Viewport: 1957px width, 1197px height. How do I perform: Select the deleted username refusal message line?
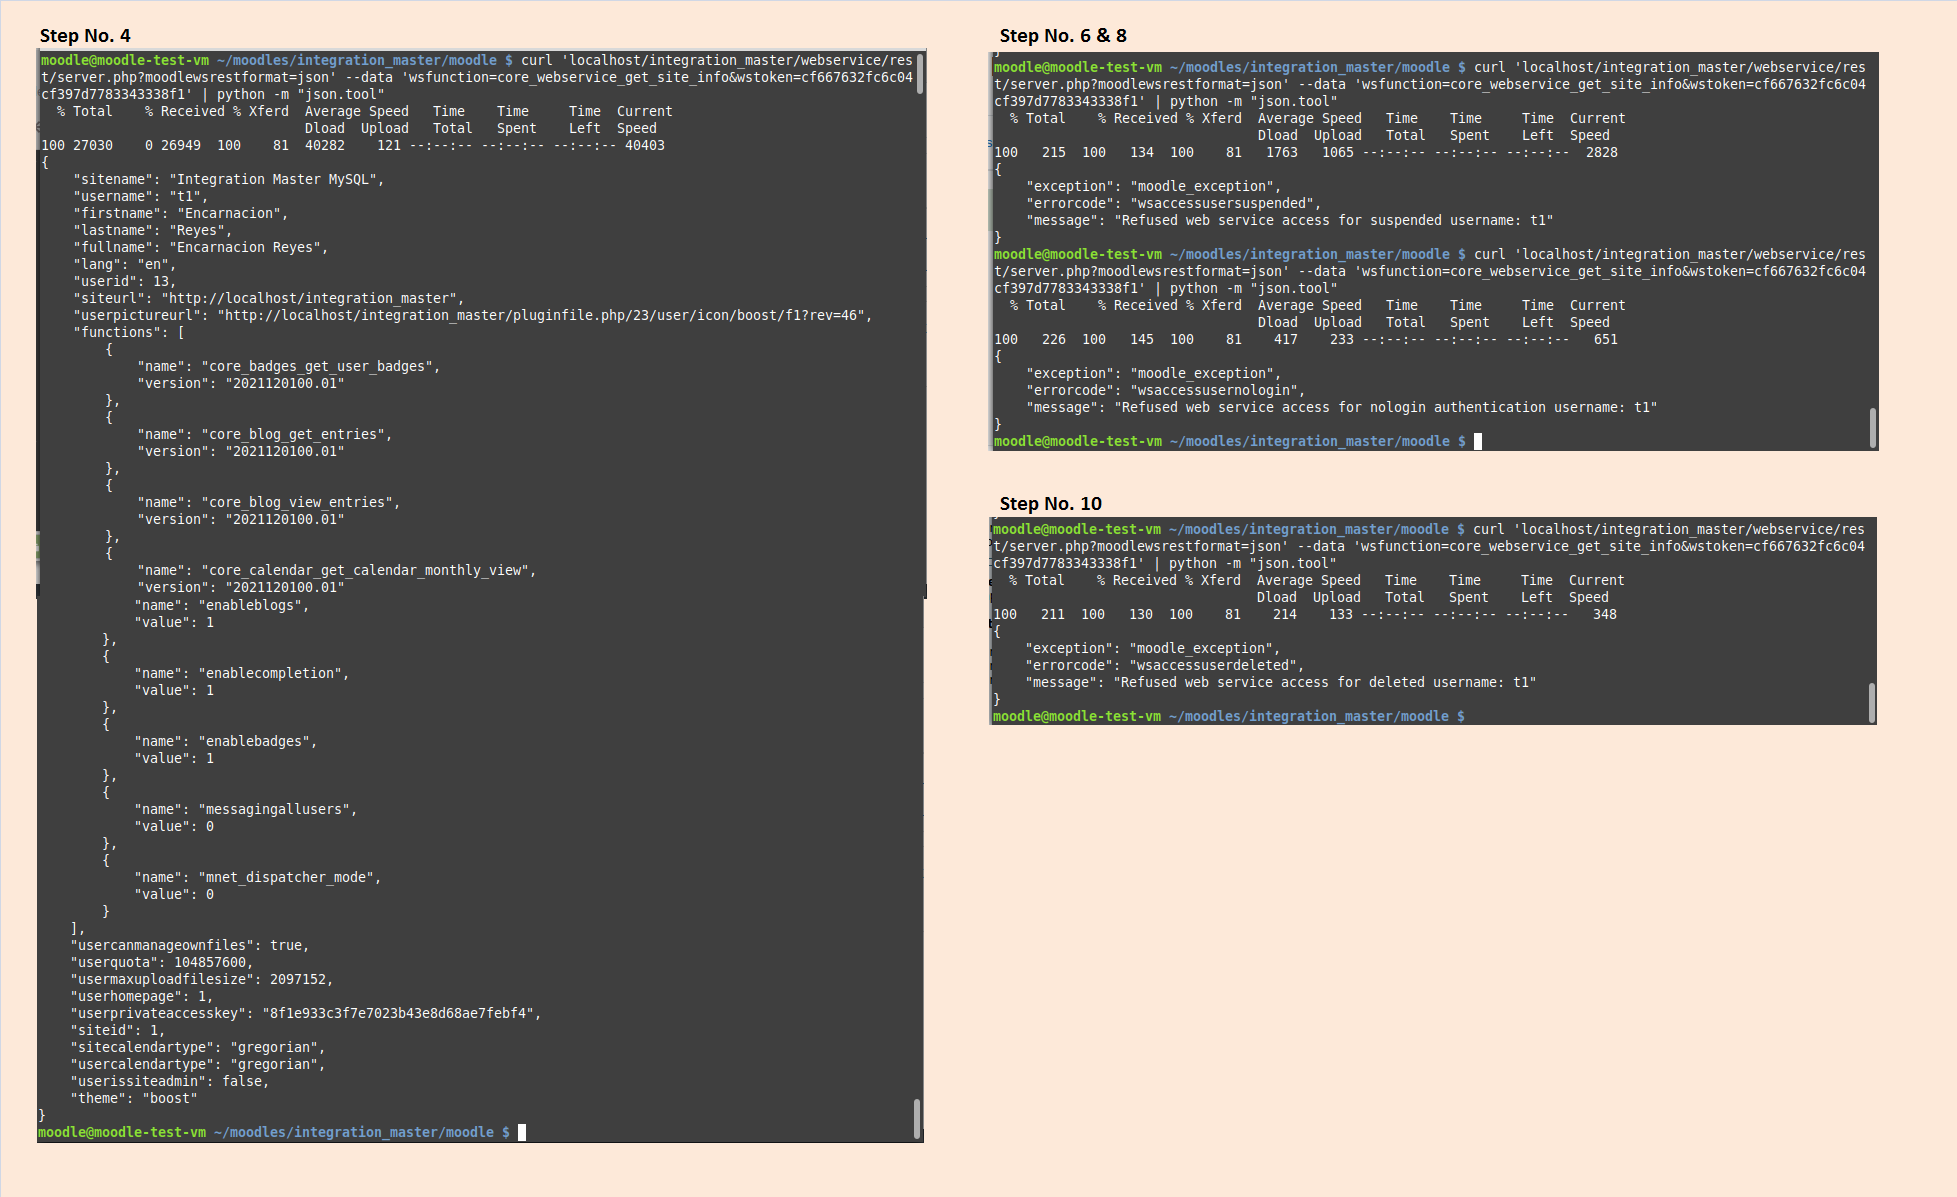pos(1281,683)
